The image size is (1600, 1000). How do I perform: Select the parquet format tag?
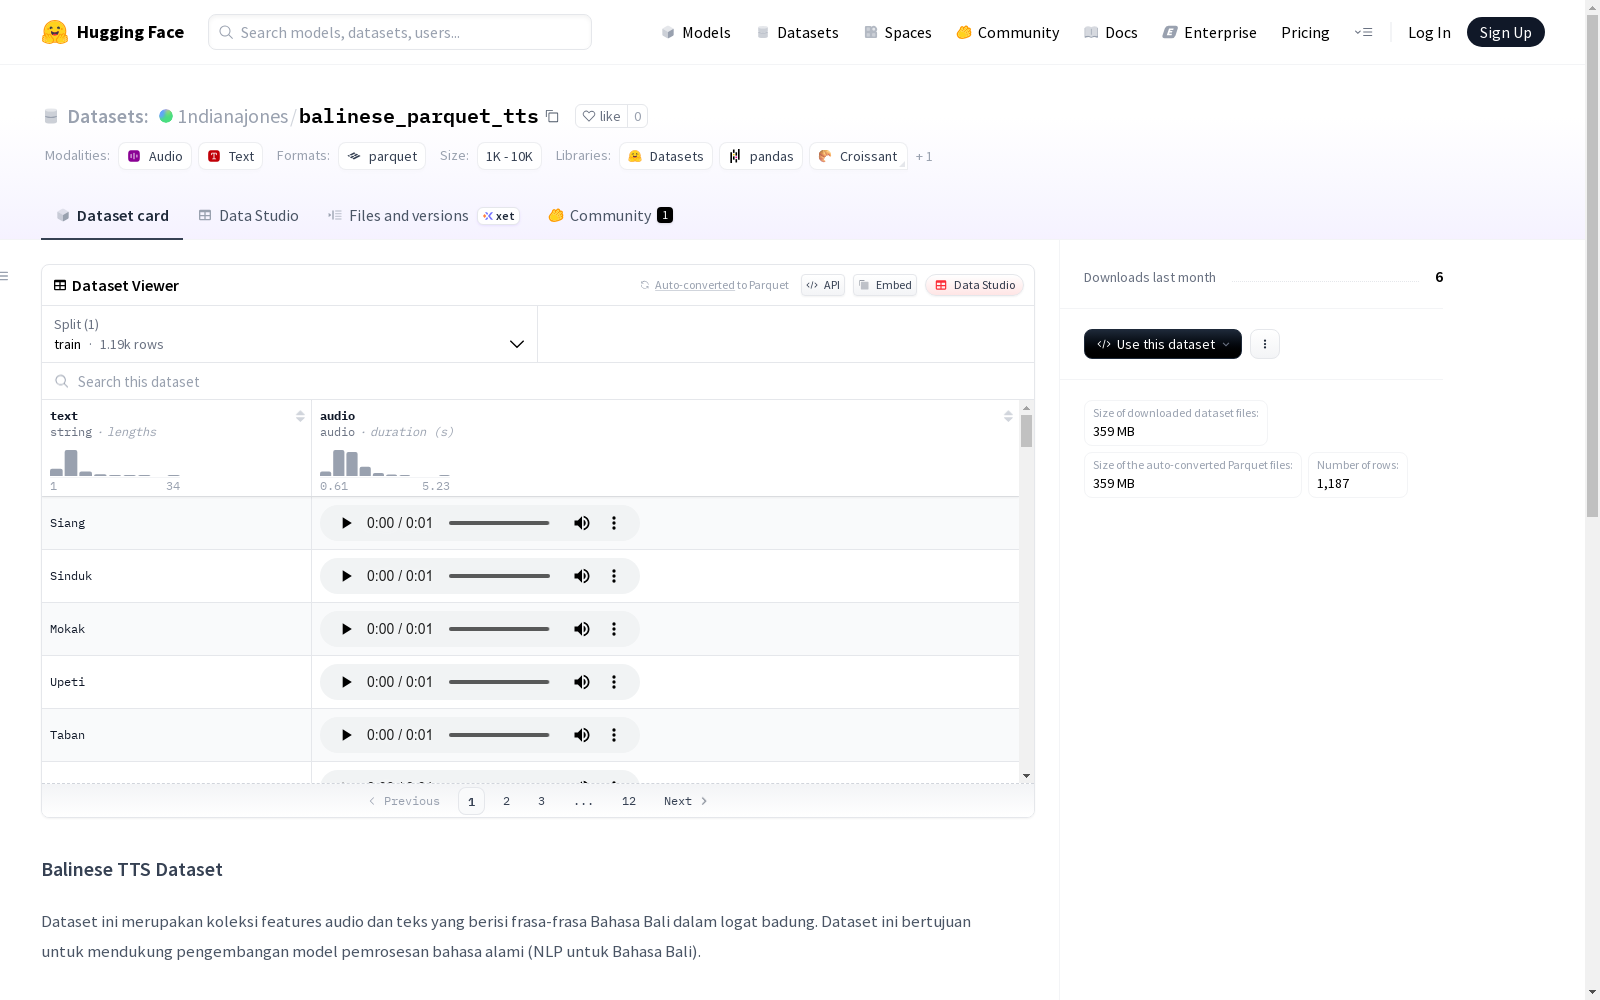382,156
